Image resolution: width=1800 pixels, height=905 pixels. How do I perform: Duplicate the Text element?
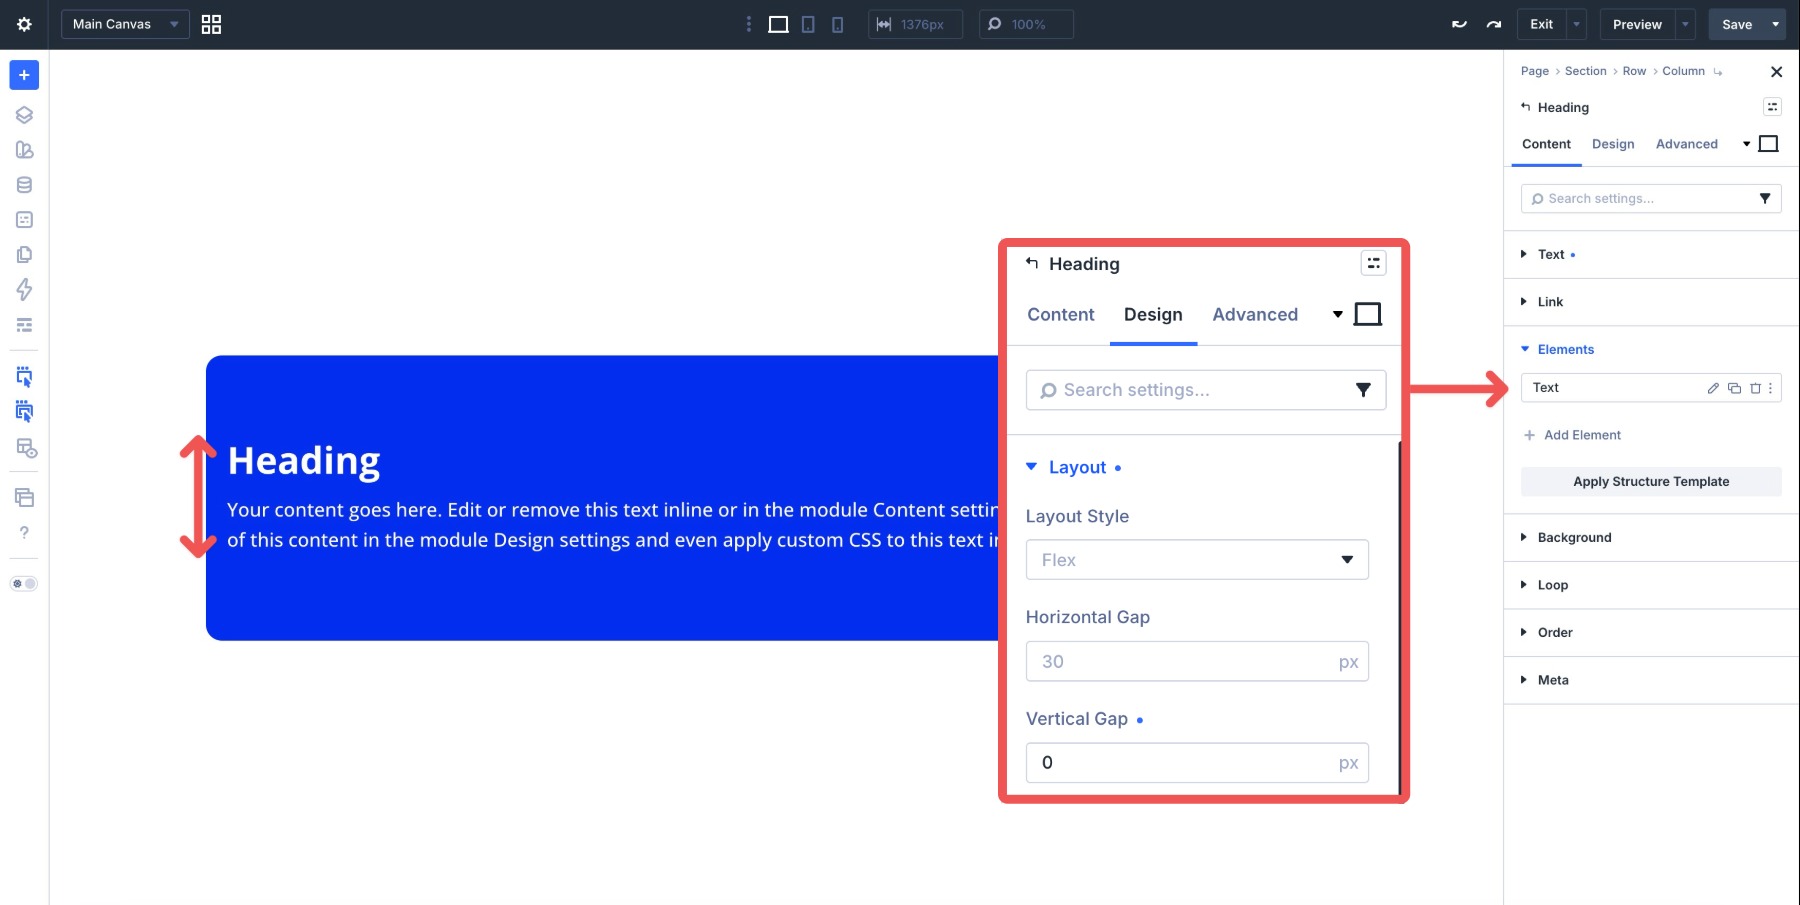click(1735, 388)
